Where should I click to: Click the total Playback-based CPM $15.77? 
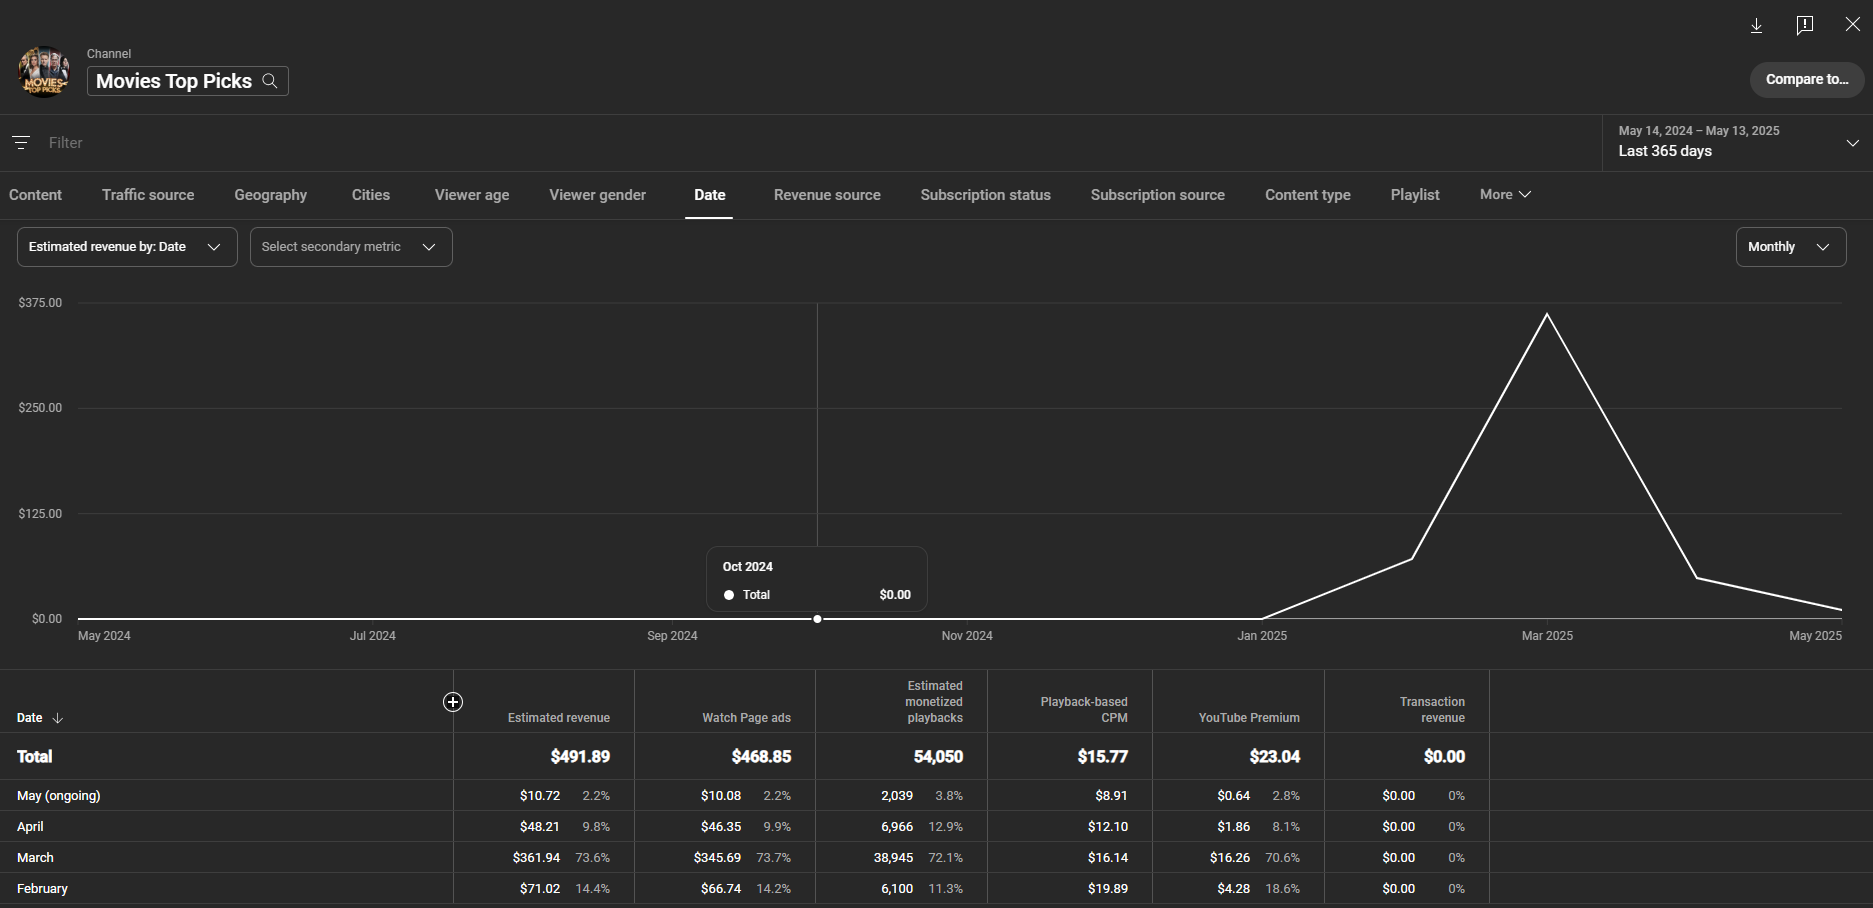click(1103, 757)
